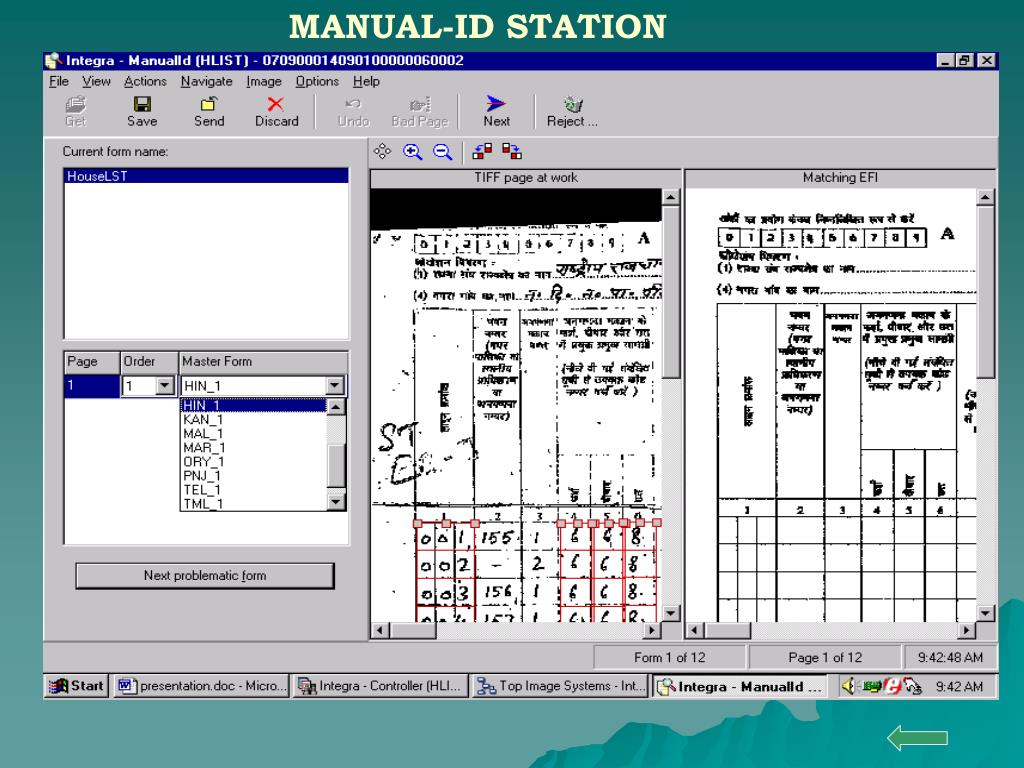Viewport: 1024px width, 768px height.
Task: Click the TIFF page scroll-left arrow
Action: coord(380,630)
